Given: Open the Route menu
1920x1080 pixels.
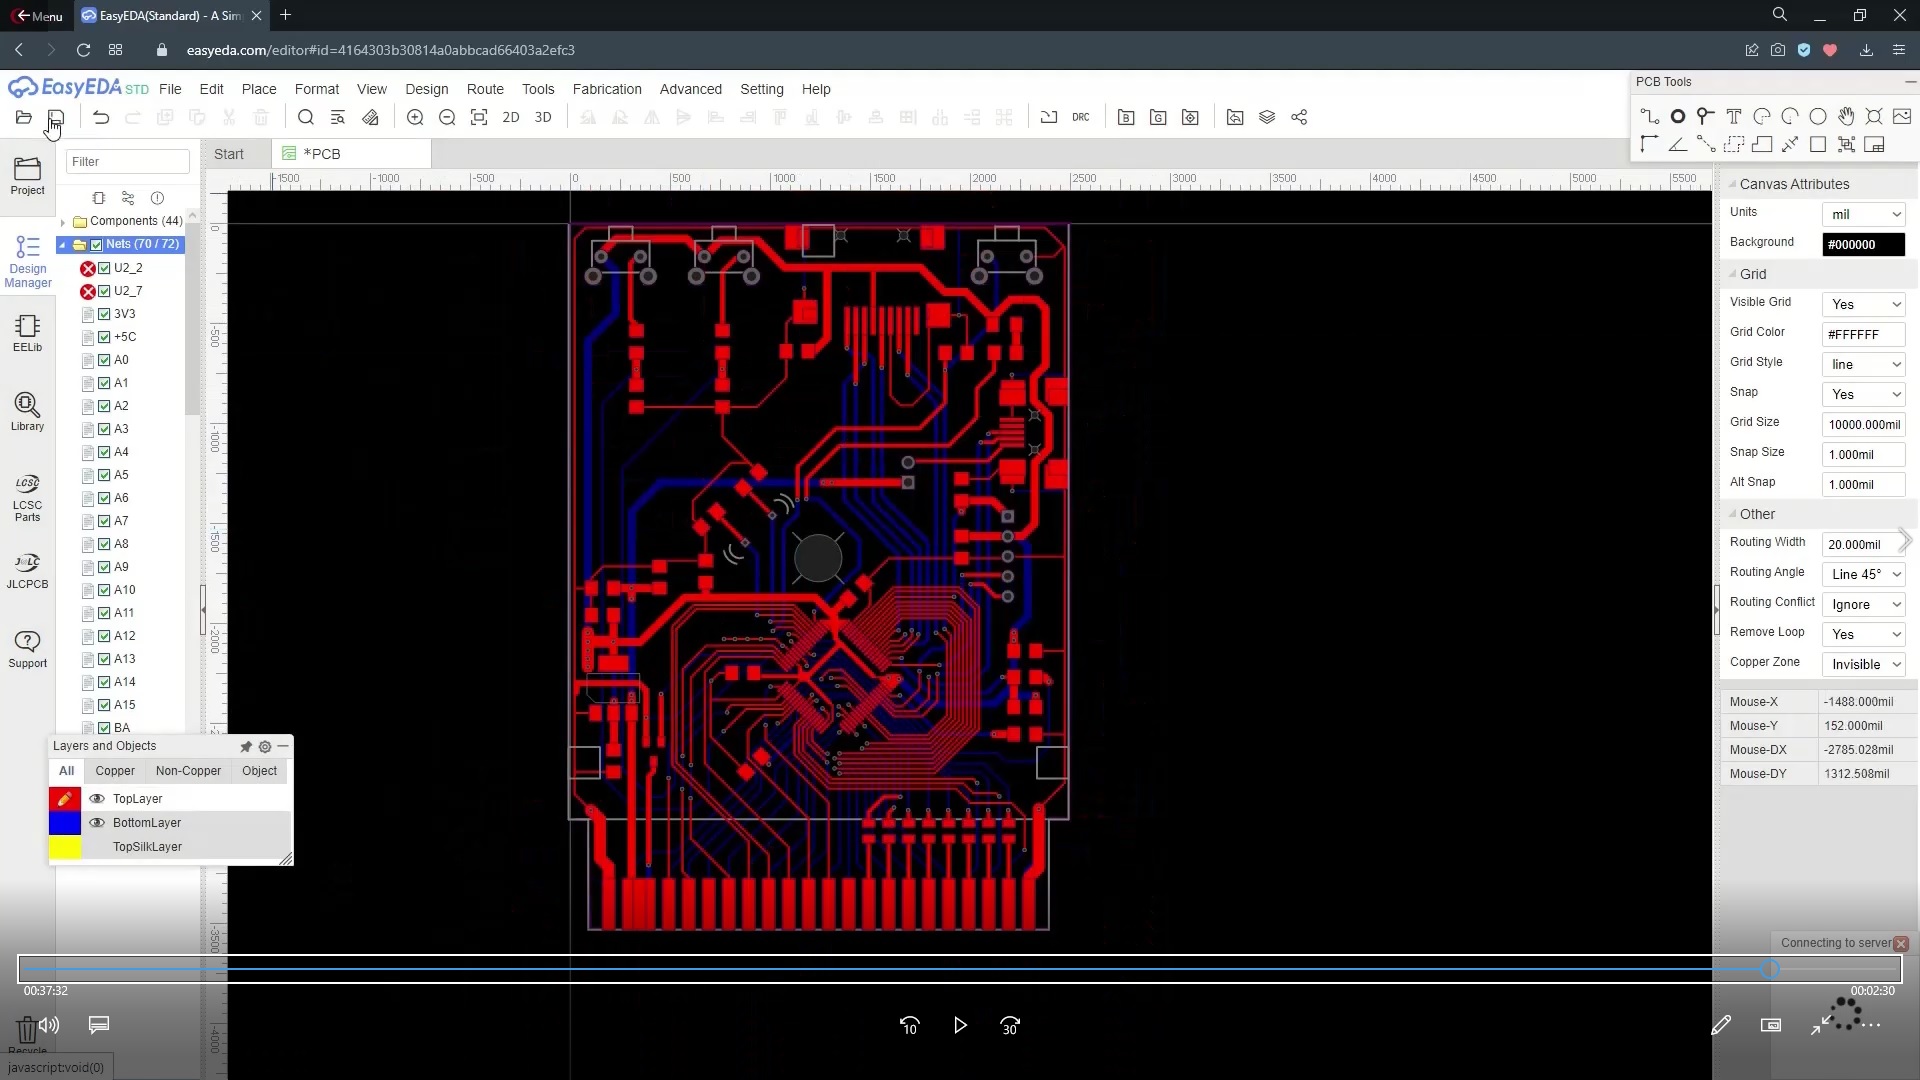Looking at the screenshot, I should (x=484, y=89).
